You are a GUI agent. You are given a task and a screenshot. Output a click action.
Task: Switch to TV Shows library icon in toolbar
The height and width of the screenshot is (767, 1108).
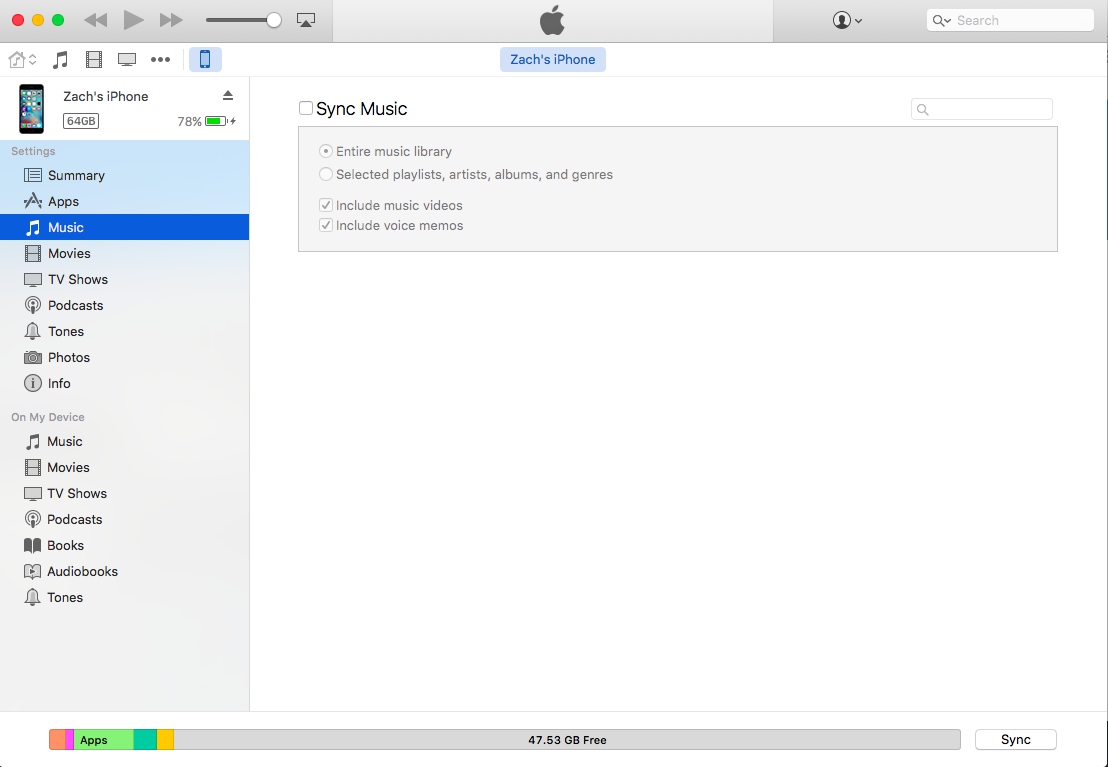coord(127,59)
